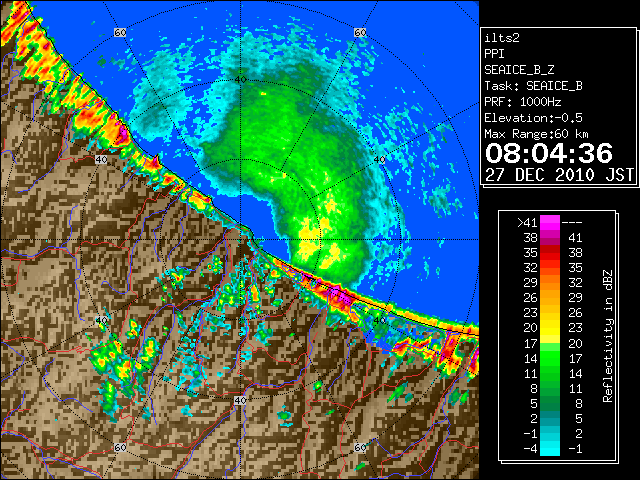Image resolution: width=640 pixels, height=480 pixels.
Task: Click the PRF: 1000Hz value
Action: (523, 102)
